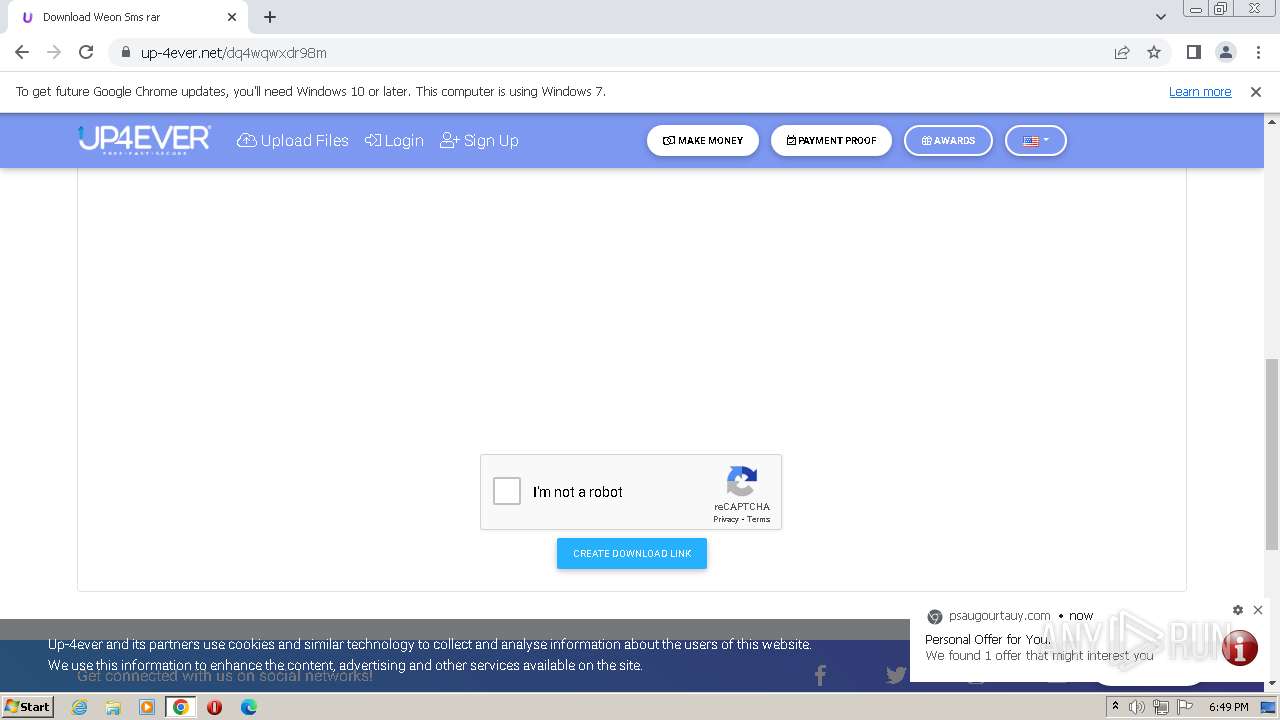Switch to Chrome in the taskbar
Viewport: 1280px width, 720px height.
[181, 707]
